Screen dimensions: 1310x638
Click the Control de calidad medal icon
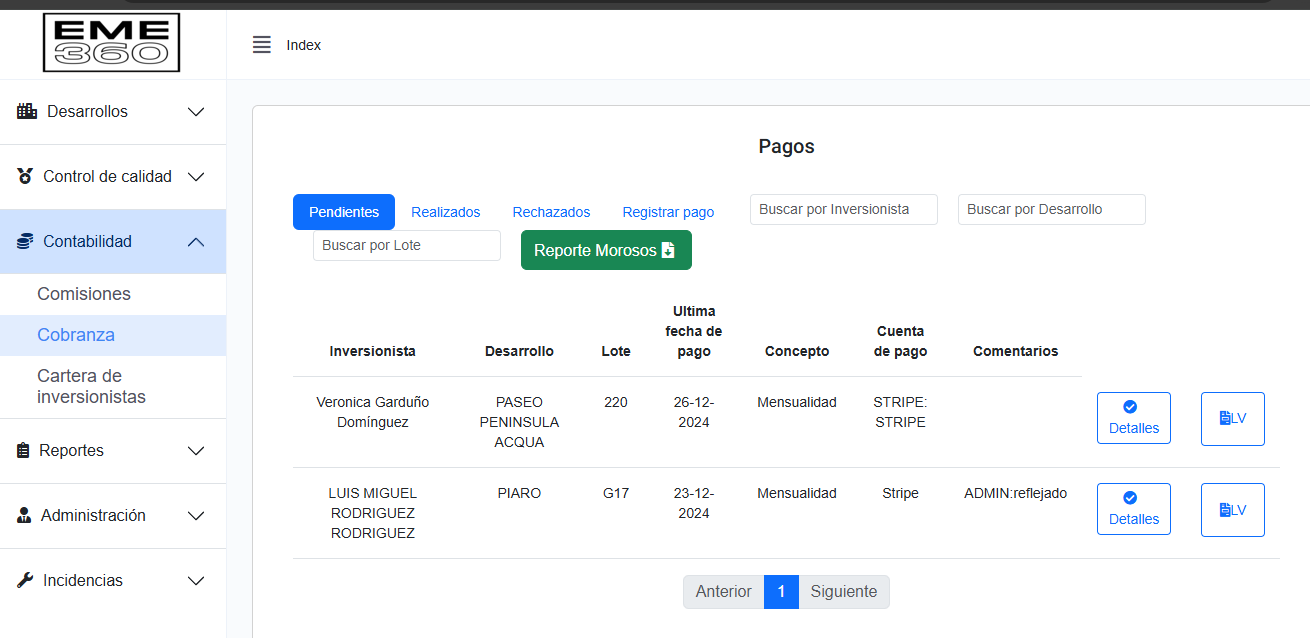26,176
